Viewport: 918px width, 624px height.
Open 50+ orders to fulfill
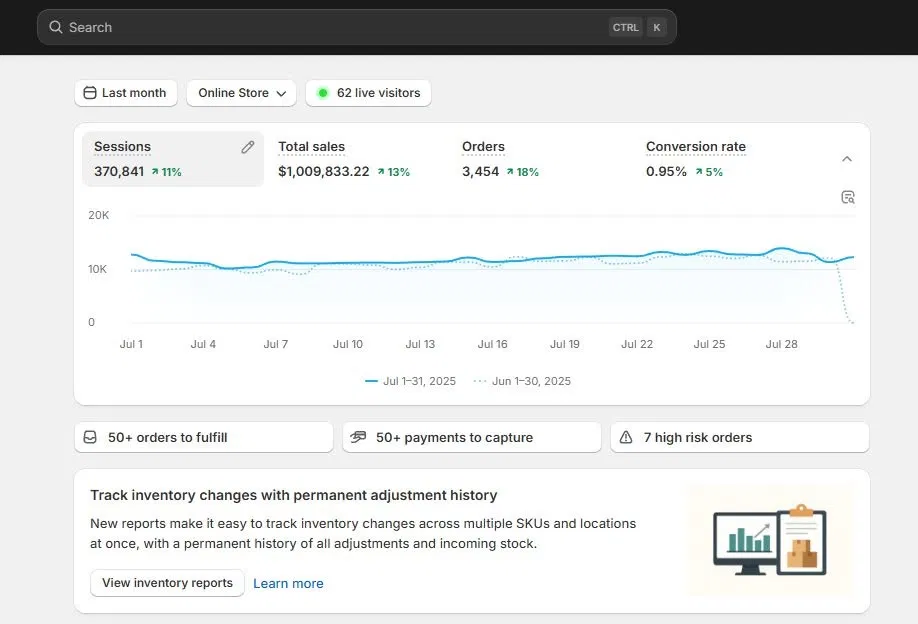[204, 437]
